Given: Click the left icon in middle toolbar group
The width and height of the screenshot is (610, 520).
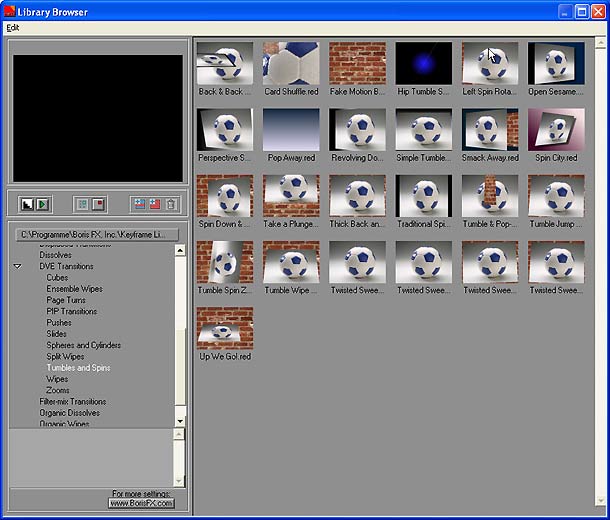Looking at the screenshot, I should coord(83,204).
